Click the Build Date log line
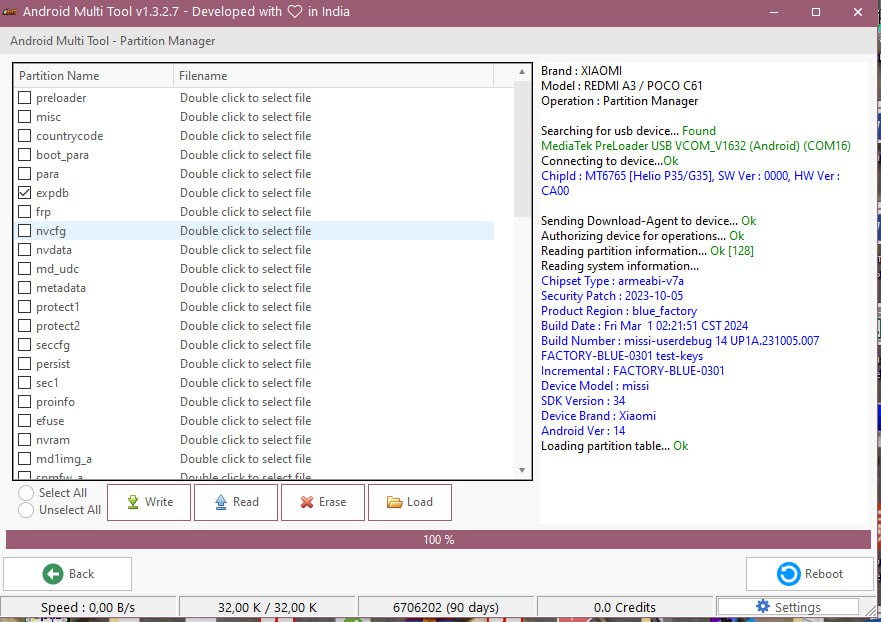 point(644,326)
